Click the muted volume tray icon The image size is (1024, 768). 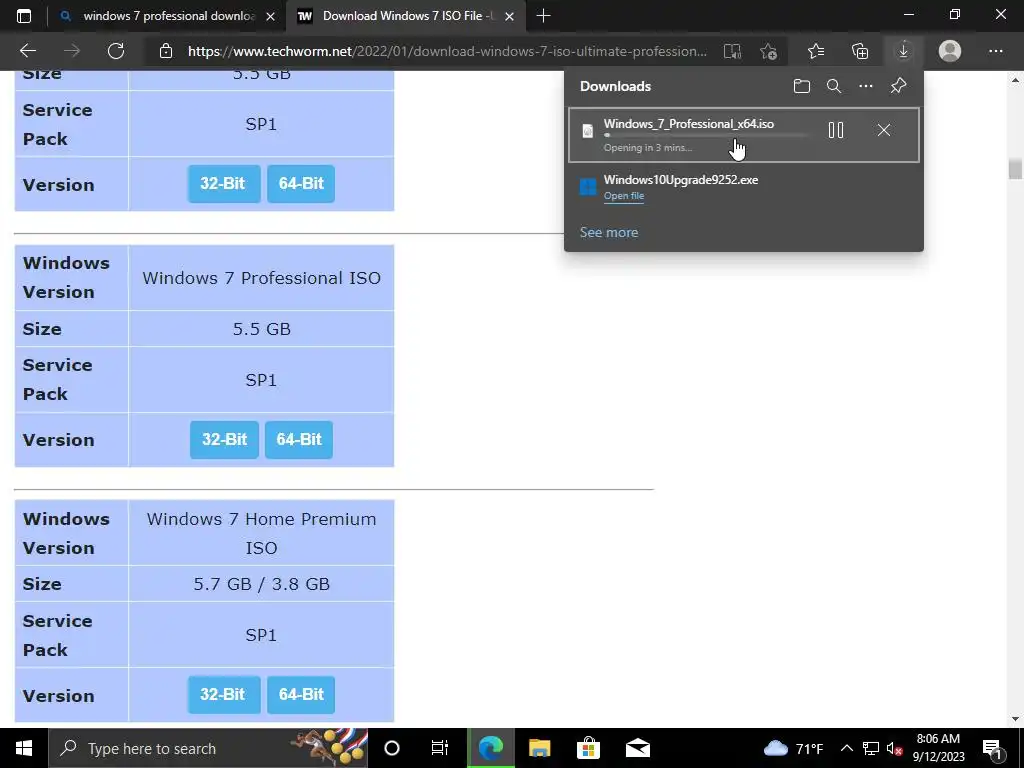pos(895,748)
